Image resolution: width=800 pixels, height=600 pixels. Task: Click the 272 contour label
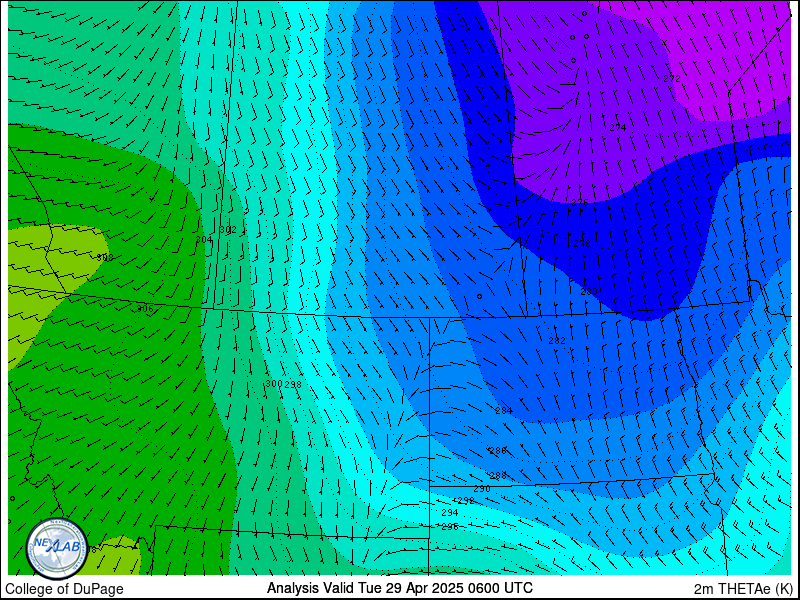672,79
